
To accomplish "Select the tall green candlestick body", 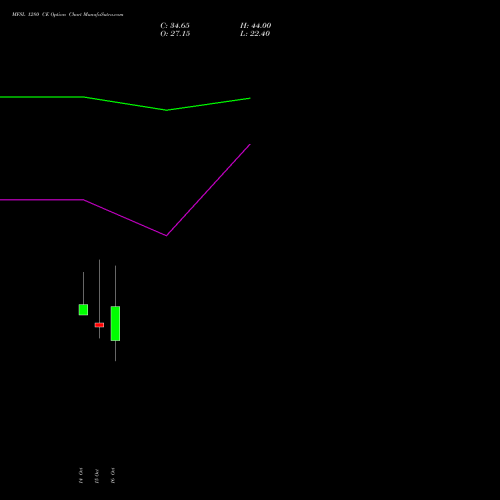I will (115, 323).
